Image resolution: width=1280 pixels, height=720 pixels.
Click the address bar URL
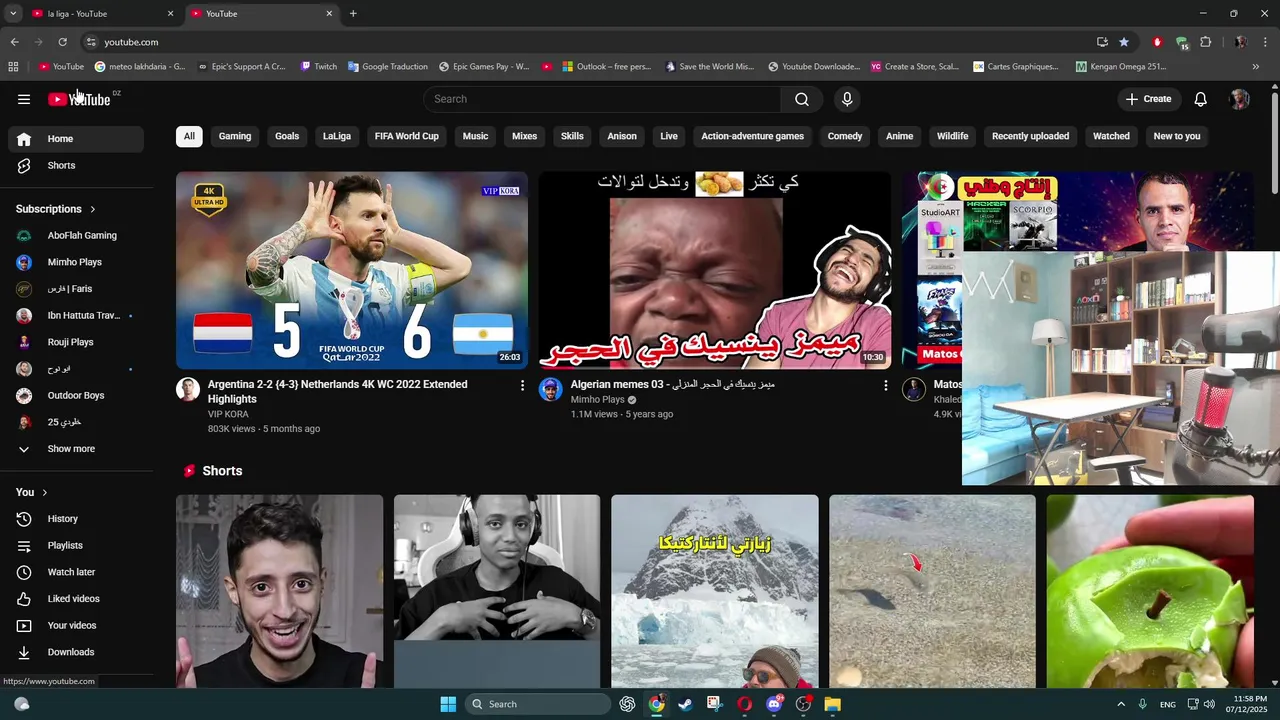pos(131,42)
